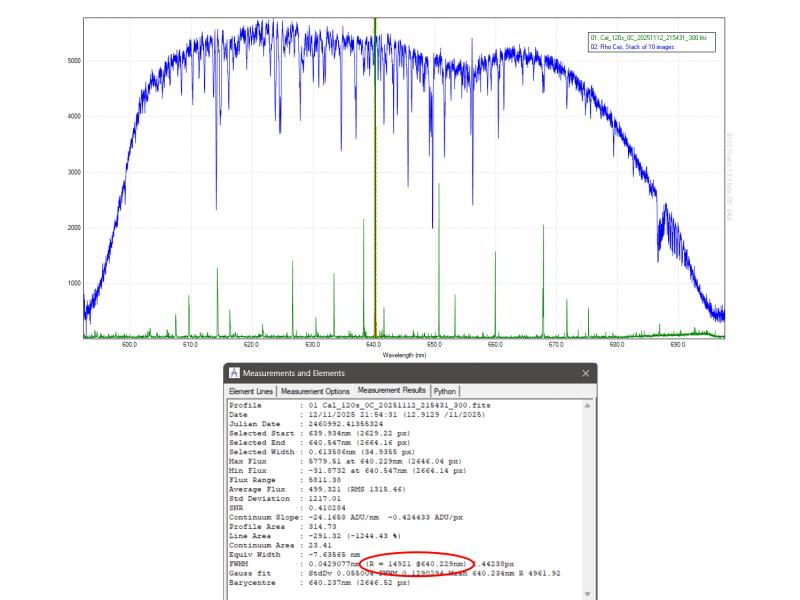
Task: Open the Python tab
Action: pyautogui.click(x=445, y=391)
